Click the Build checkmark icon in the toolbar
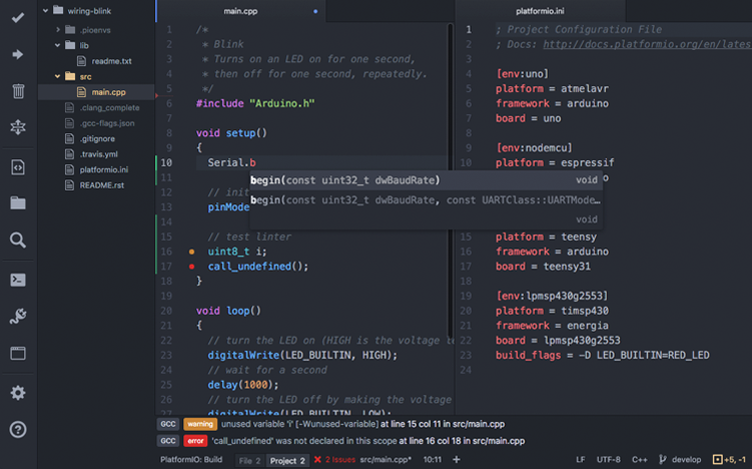This screenshot has height=469, width=752. click(x=17, y=19)
